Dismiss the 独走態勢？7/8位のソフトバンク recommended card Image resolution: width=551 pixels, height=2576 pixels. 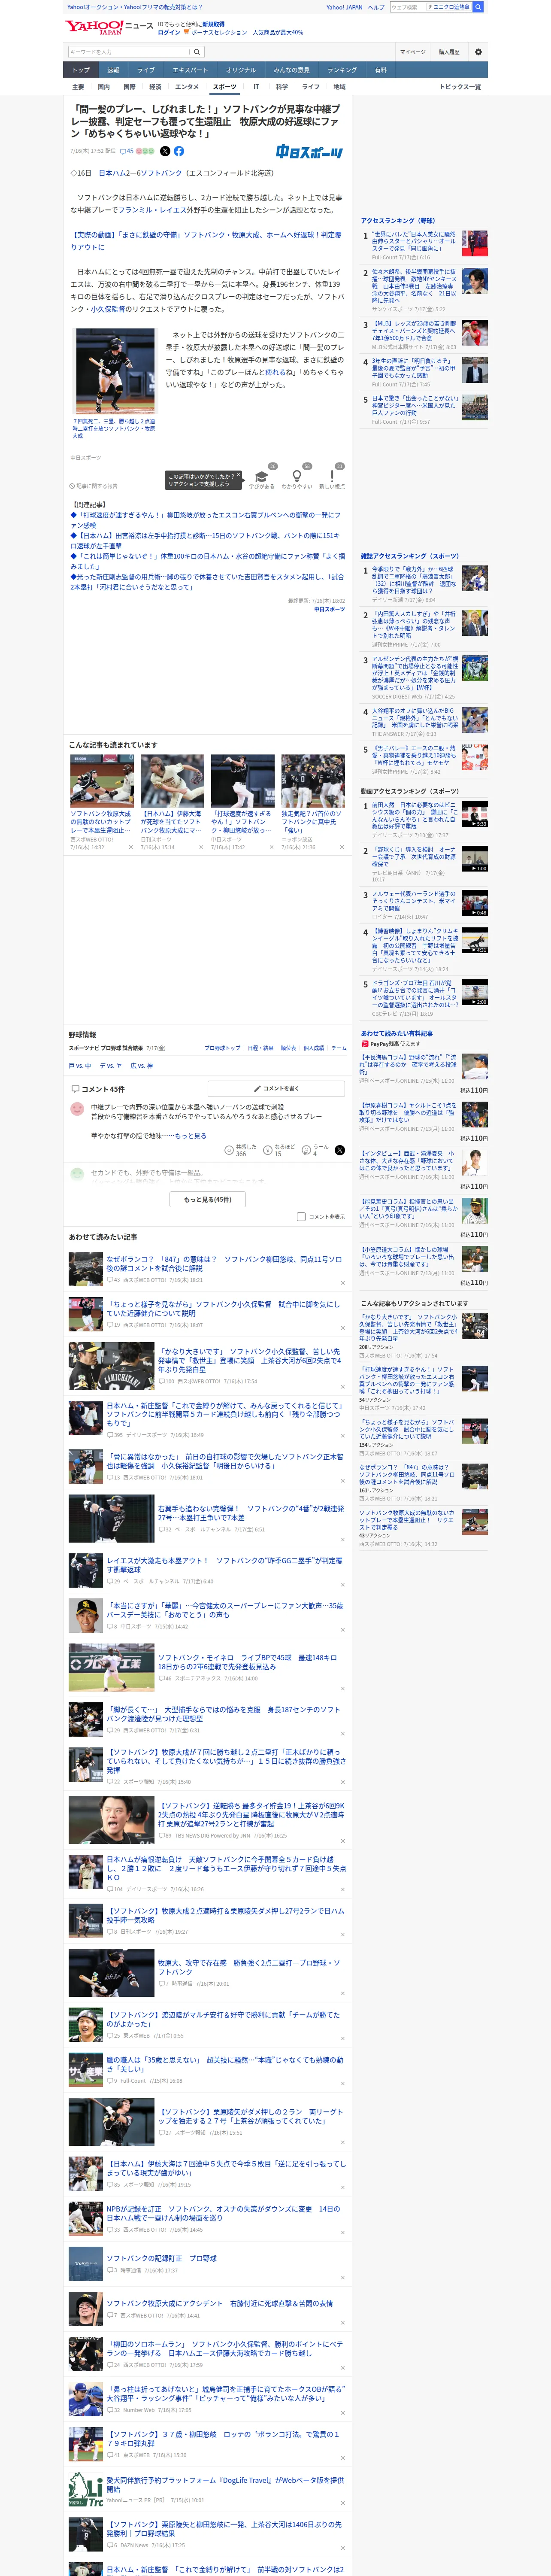pyautogui.click(x=342, y=847)
